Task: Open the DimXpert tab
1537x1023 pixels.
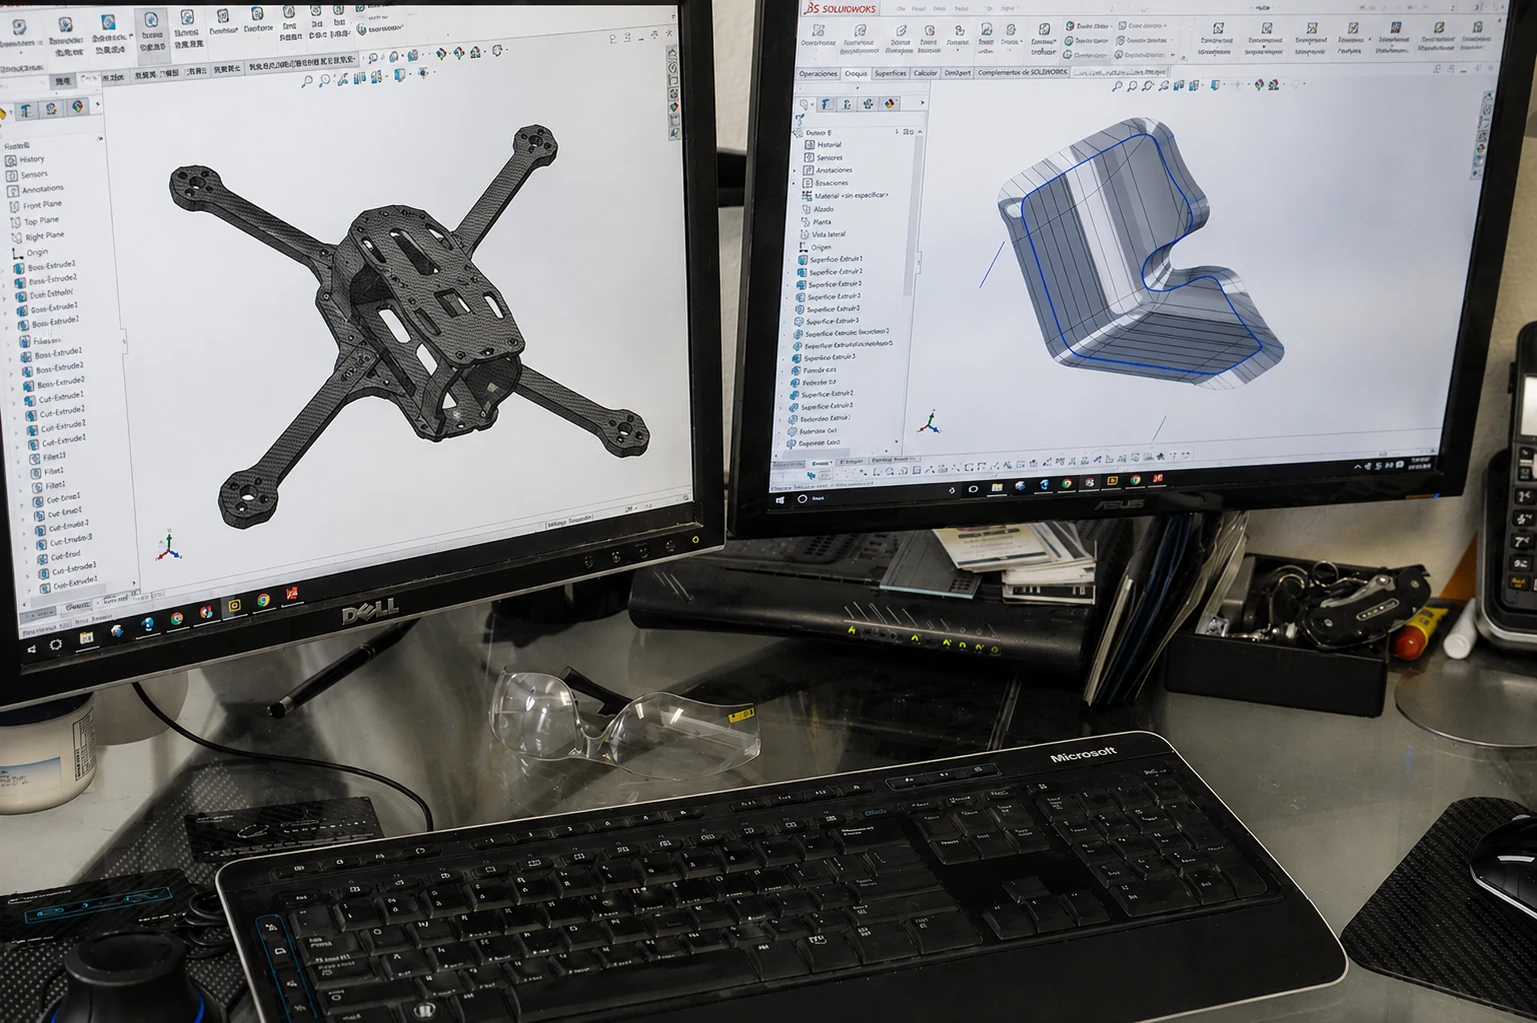Action: tap(958, 73)
